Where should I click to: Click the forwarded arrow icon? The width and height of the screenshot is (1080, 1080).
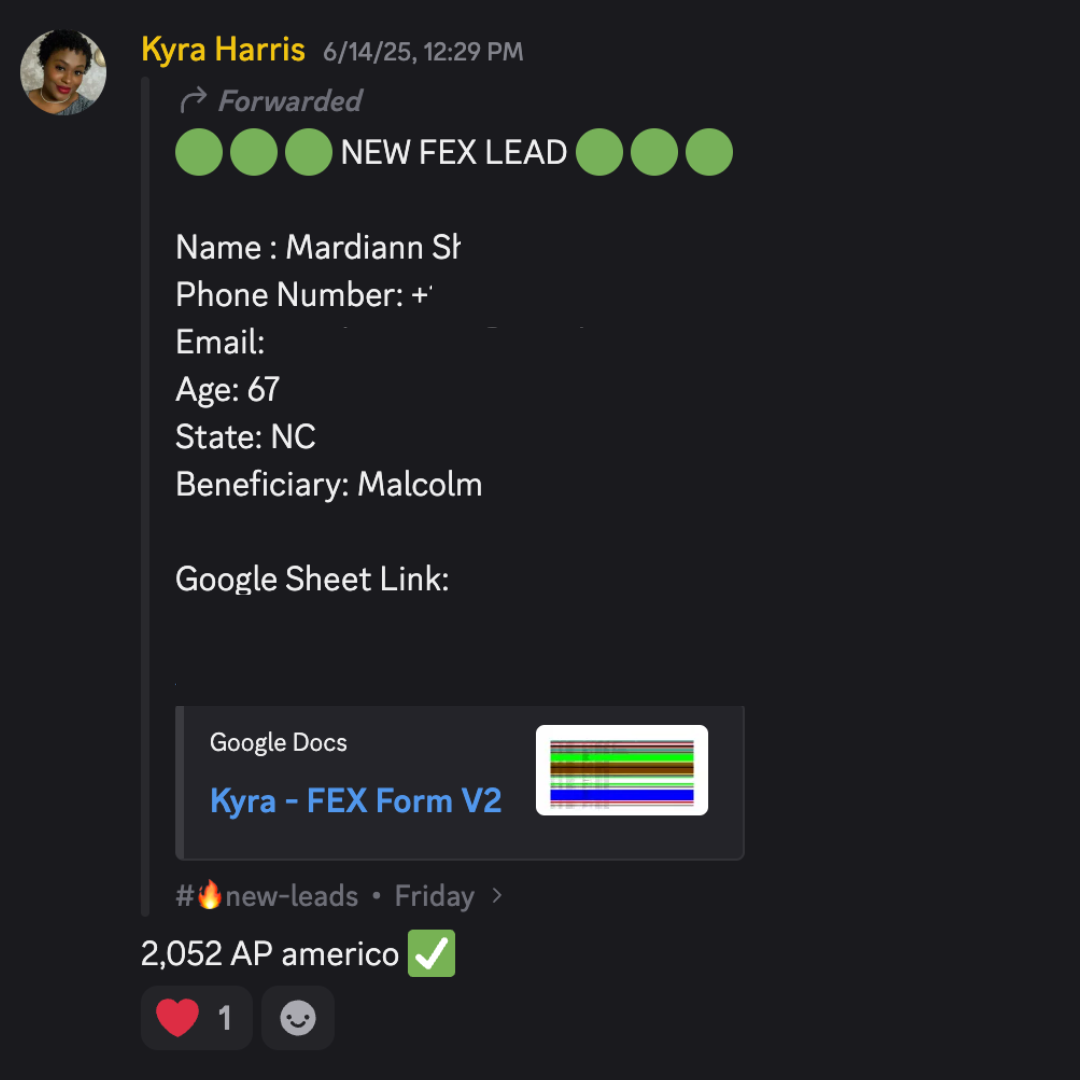coord(193,101)
